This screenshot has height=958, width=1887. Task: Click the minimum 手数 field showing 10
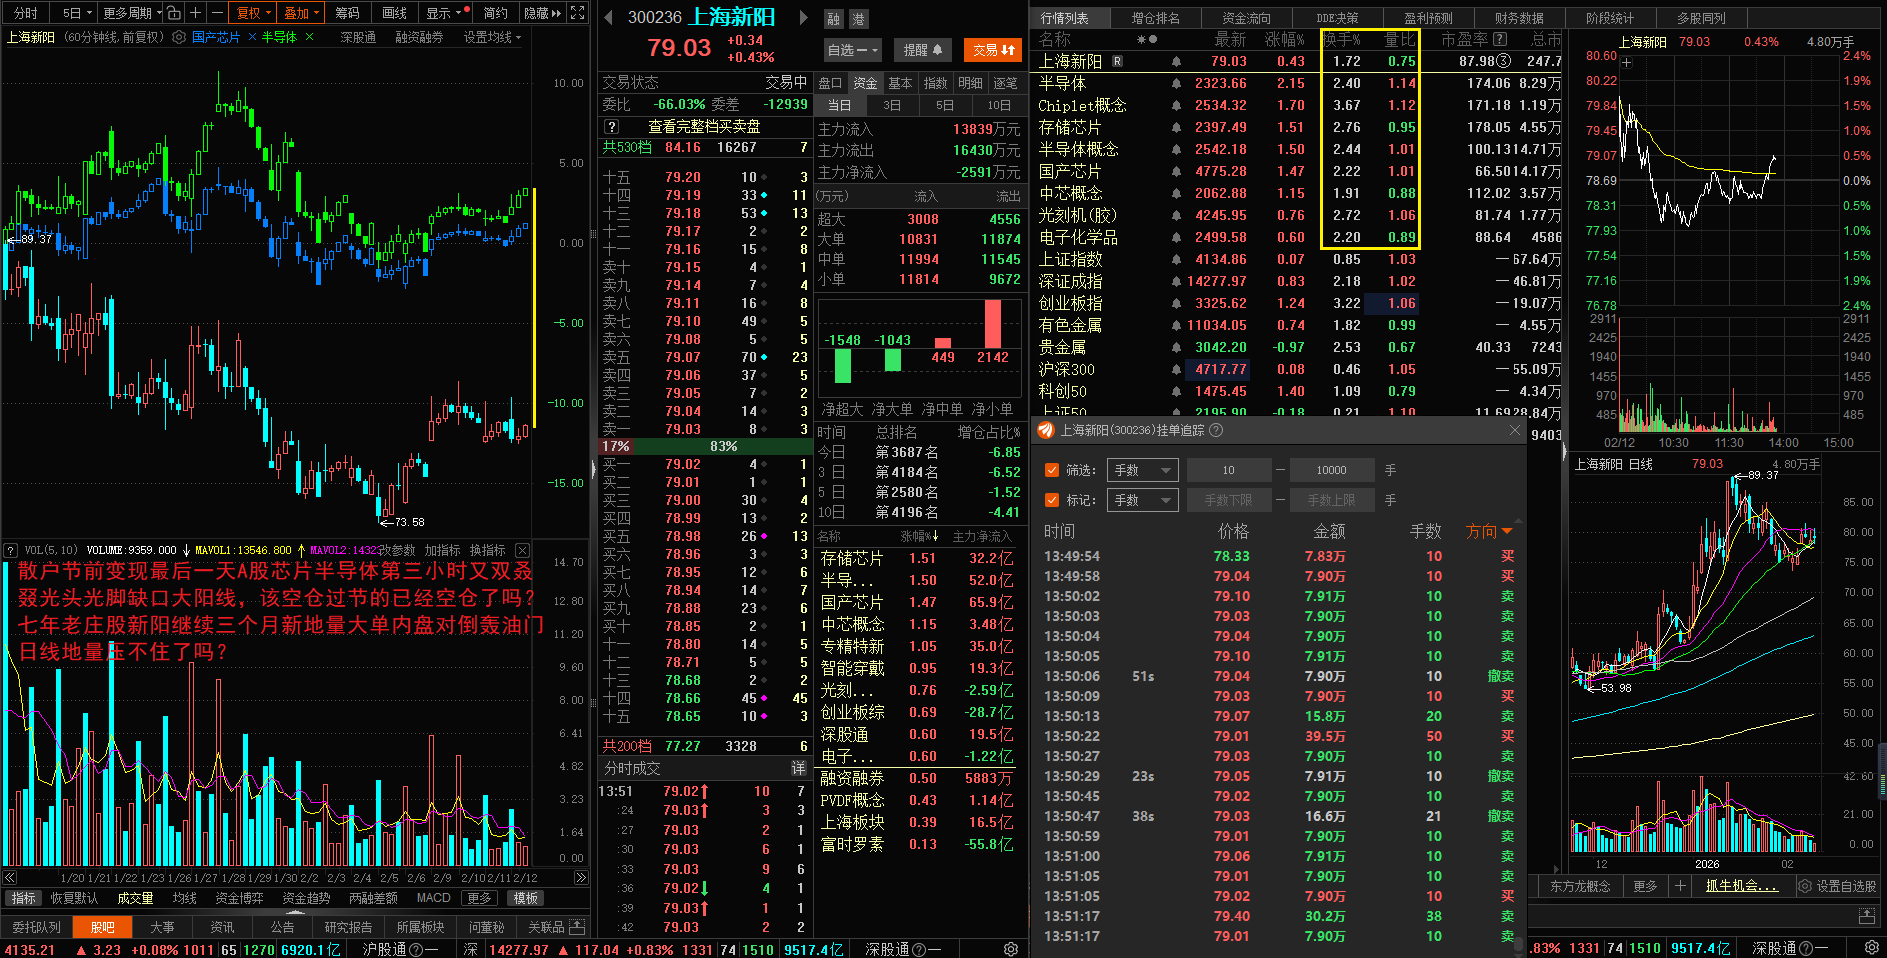pyautogui.click(x=1228, y=470)
